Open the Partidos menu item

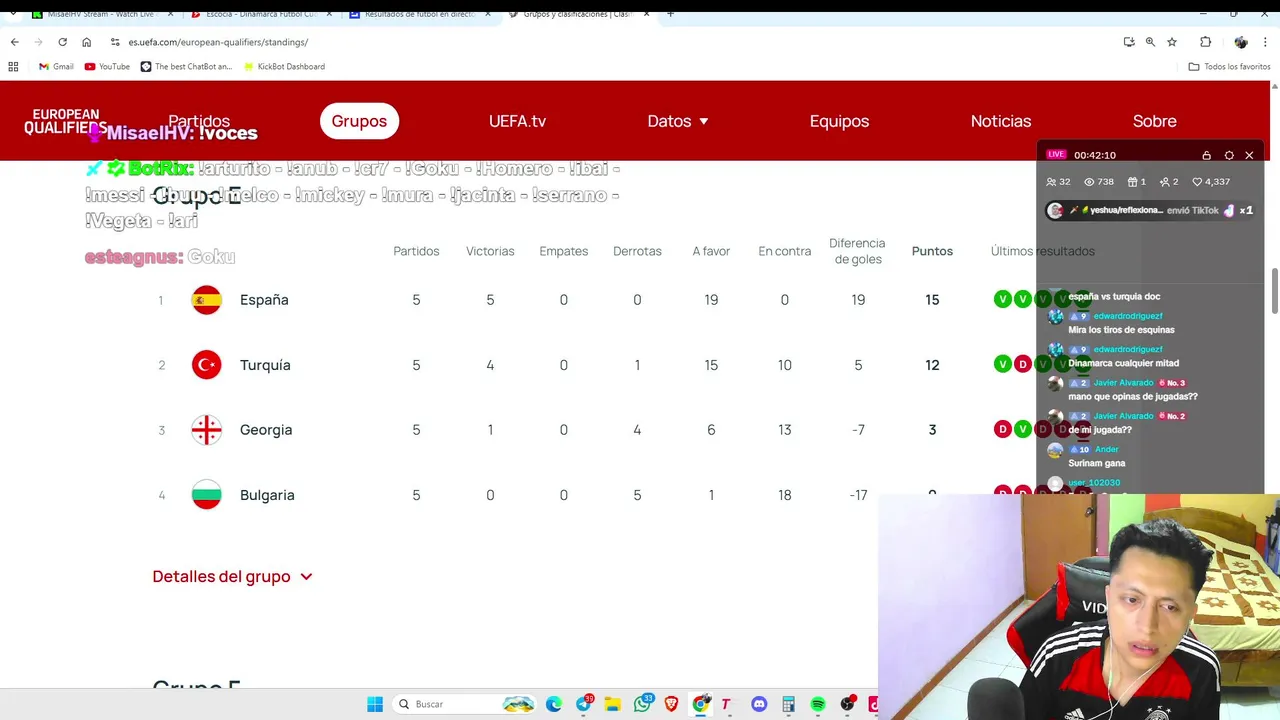point(199,121)
